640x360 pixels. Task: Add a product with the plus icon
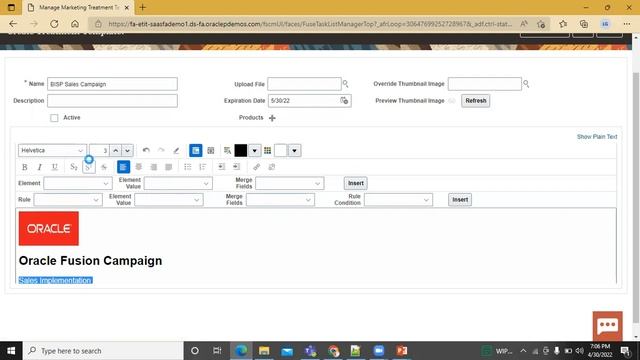(x=272, y=118)
